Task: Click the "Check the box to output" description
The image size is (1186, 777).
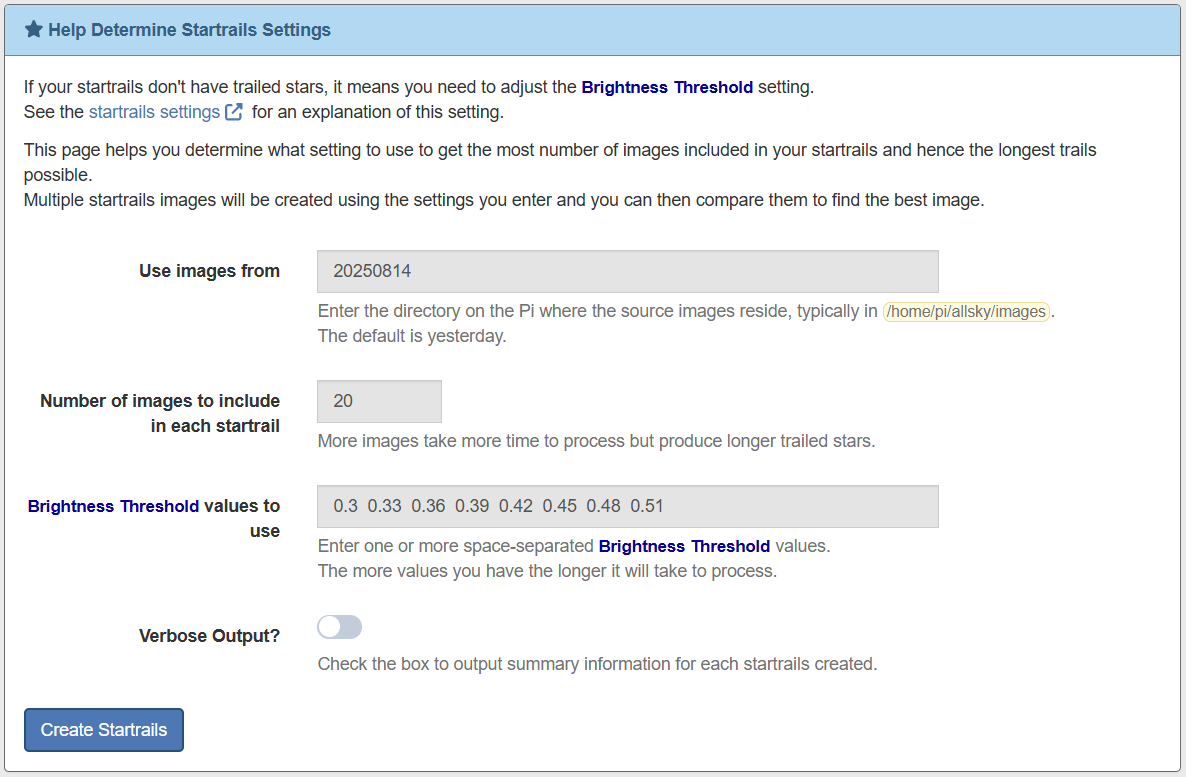Action: click(597, 664)
